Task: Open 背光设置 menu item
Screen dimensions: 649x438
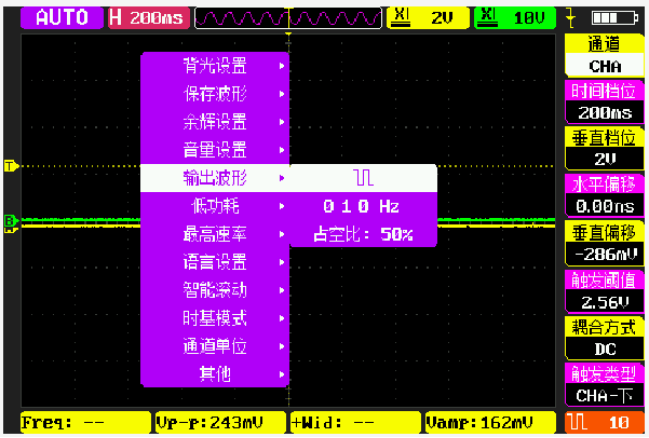Action: [x=214, y=66]
